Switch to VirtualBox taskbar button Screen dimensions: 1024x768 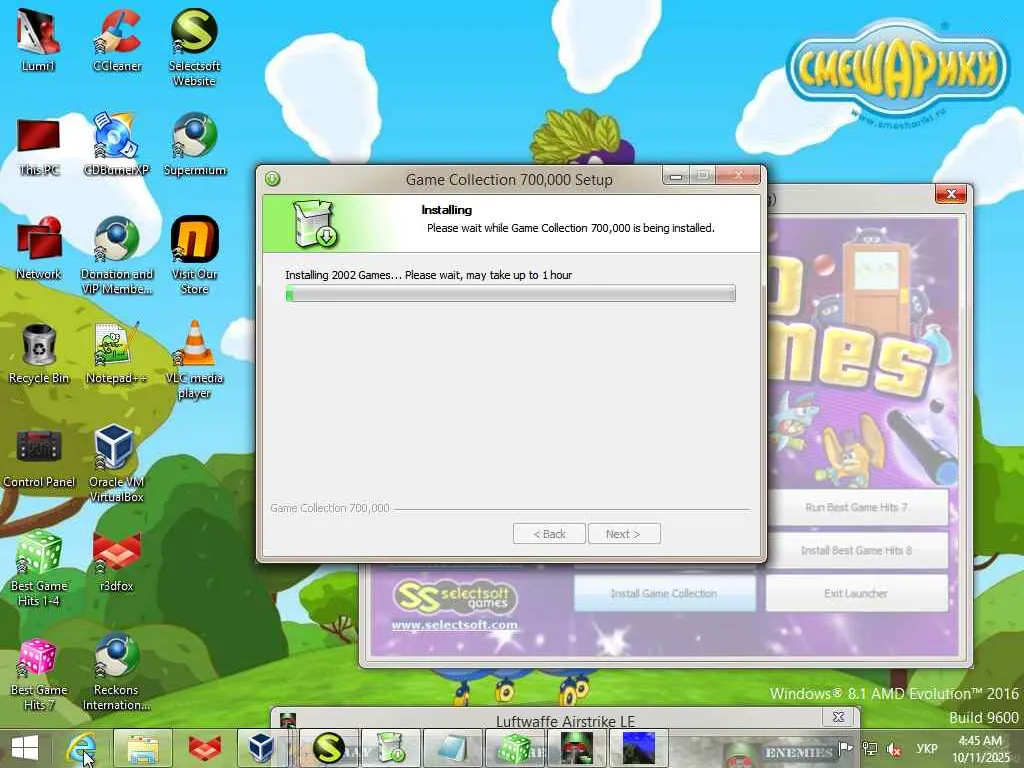pos(261,748)
